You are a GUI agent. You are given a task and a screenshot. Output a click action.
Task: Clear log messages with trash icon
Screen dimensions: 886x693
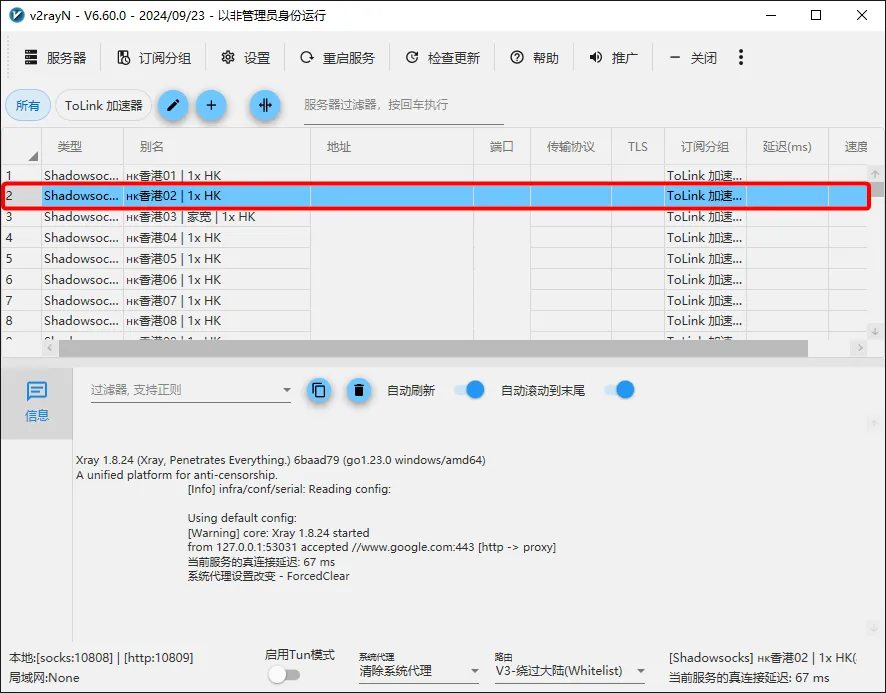[359, 390]
